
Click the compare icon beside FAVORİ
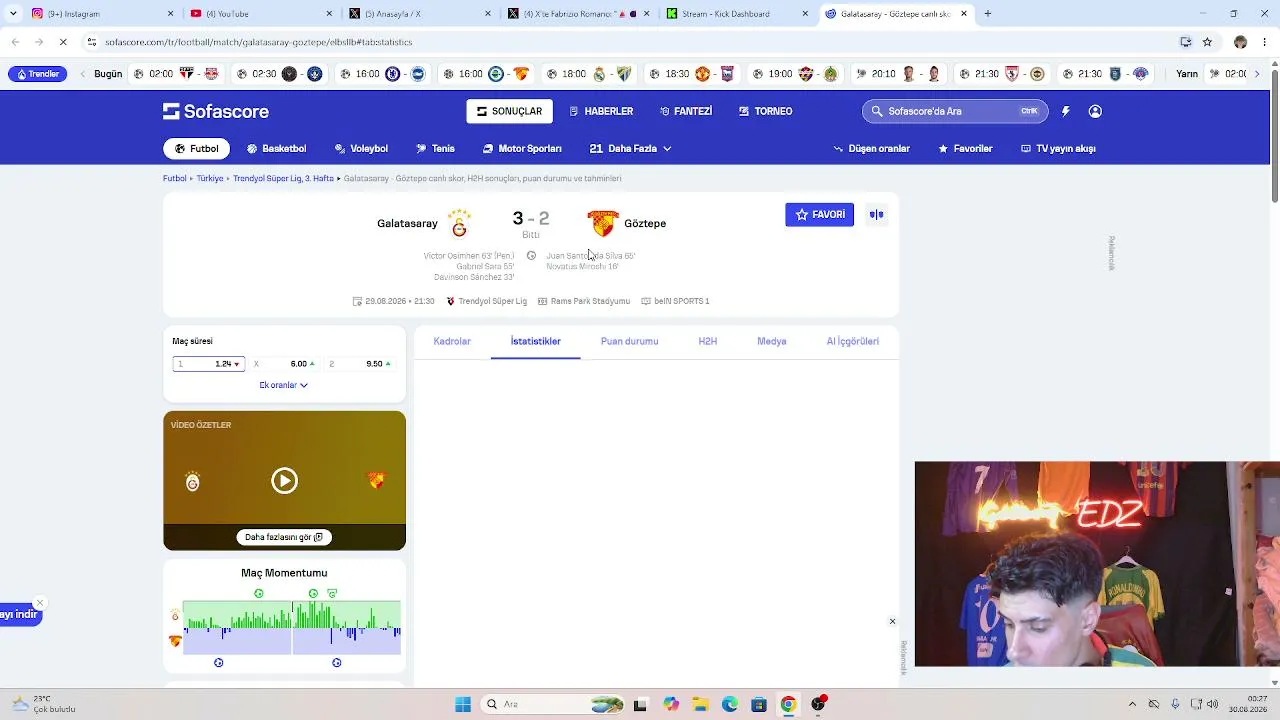point(877,214)
